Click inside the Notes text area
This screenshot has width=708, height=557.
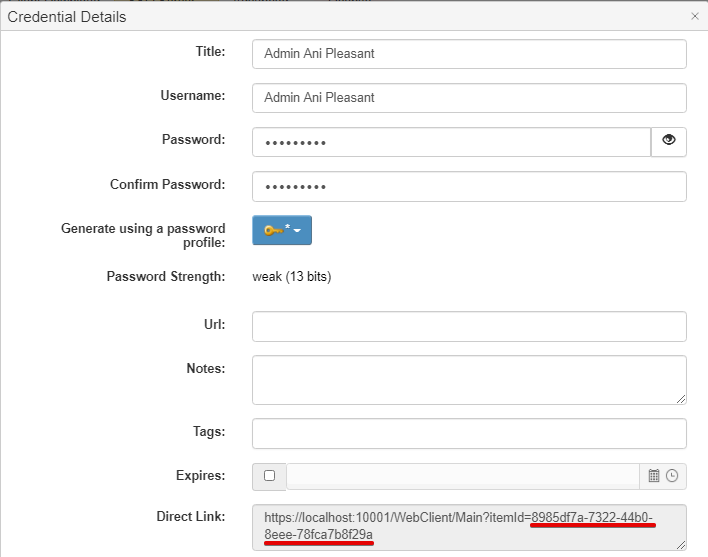468,380
